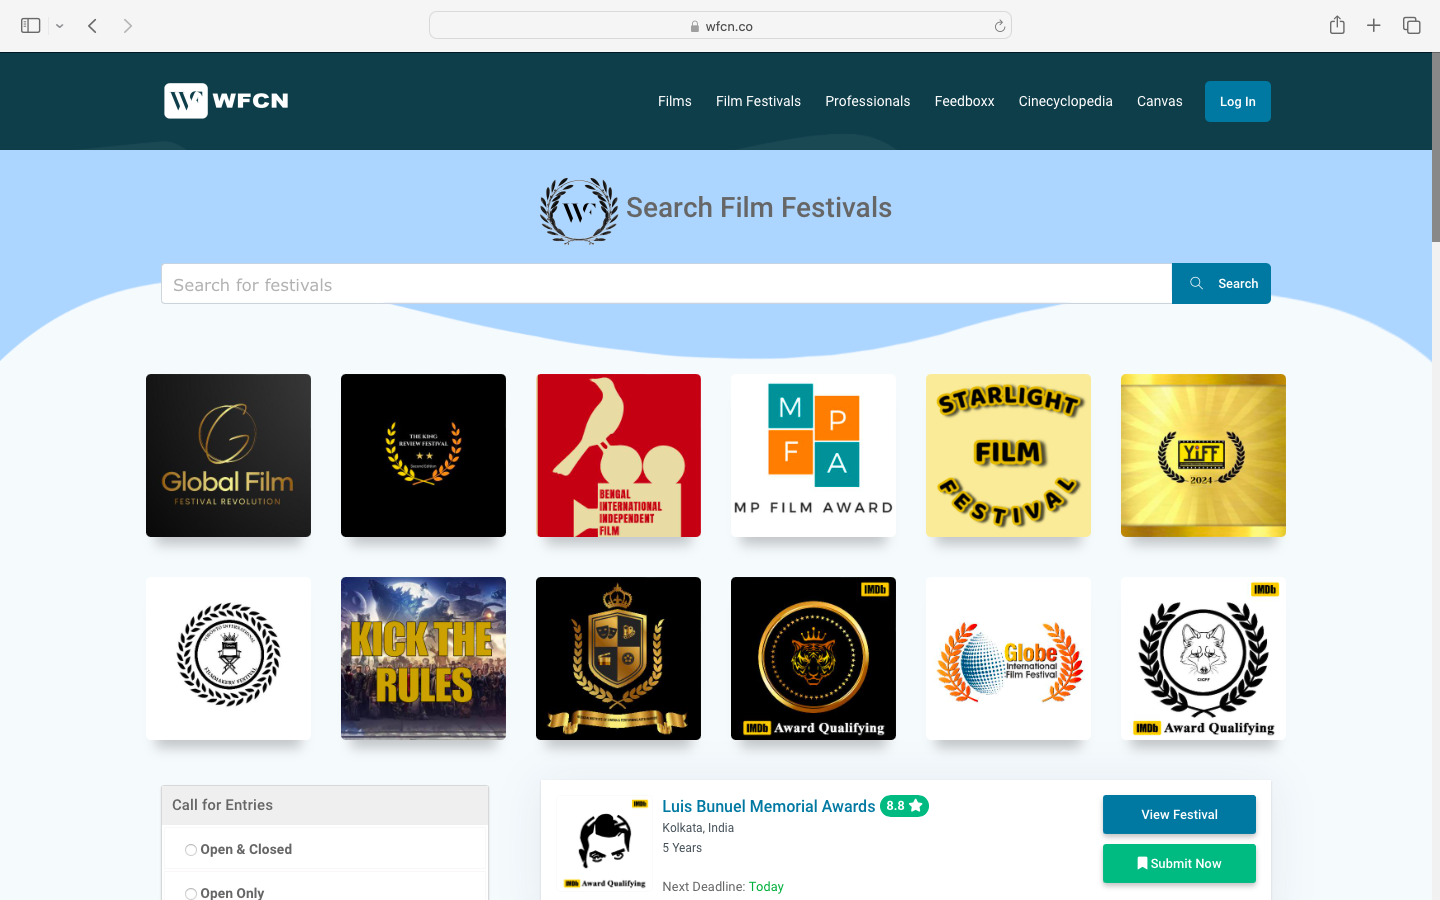Click the fox-crest CICFF festival logo
This screenshot has height=900, width=1440.
(1203, 658)
